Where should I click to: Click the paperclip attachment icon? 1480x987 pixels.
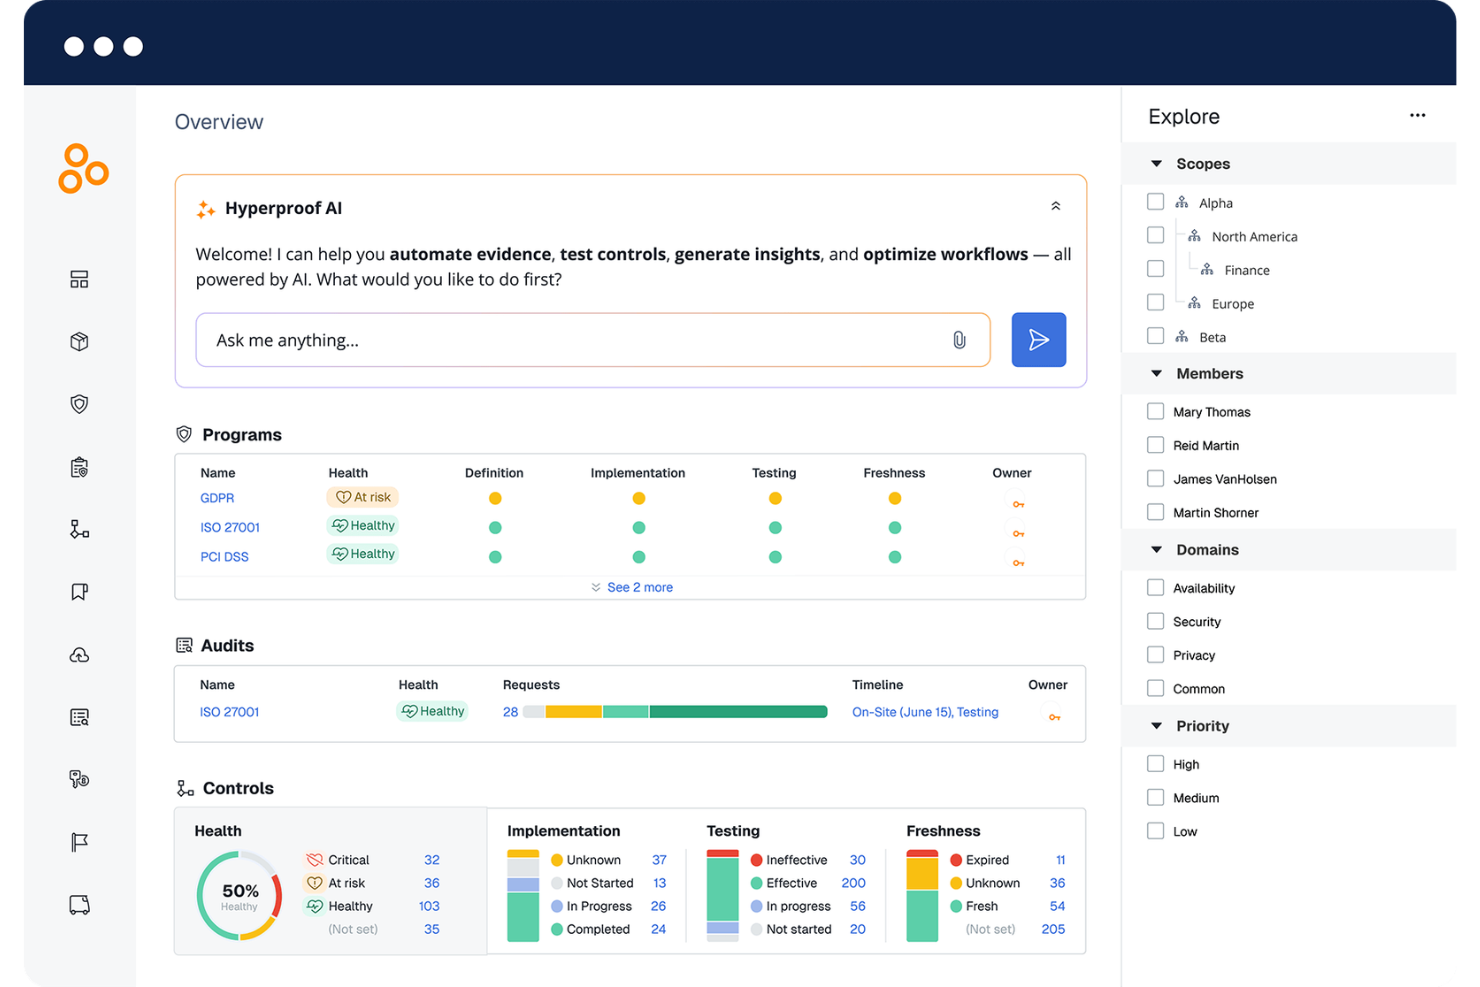(959, 340)
